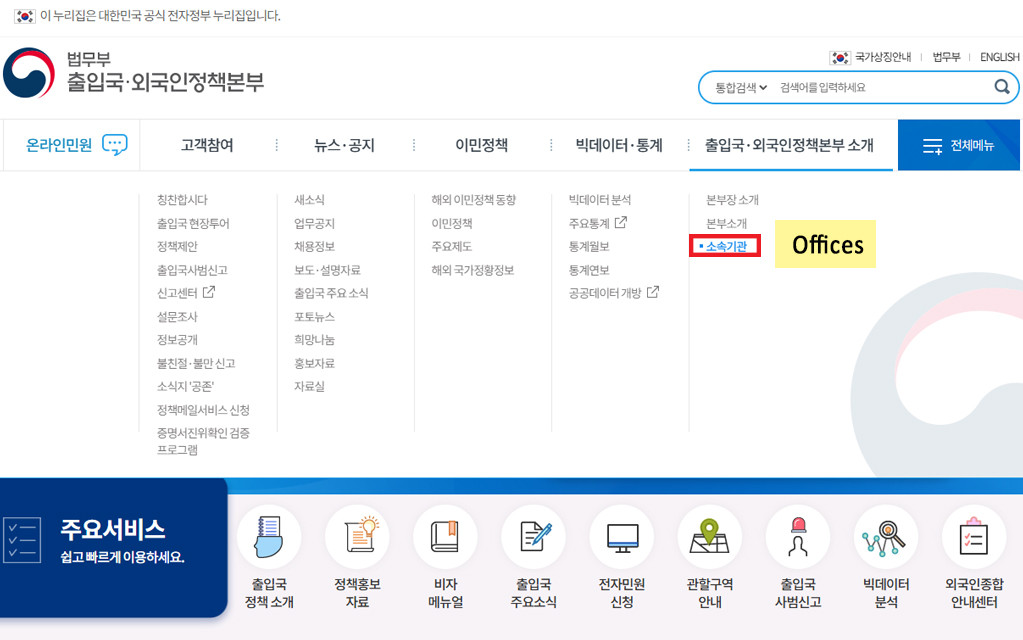
Task: Go to 법무부 출입국·외국인정책본부 home logo
Action: click(134, 72)
